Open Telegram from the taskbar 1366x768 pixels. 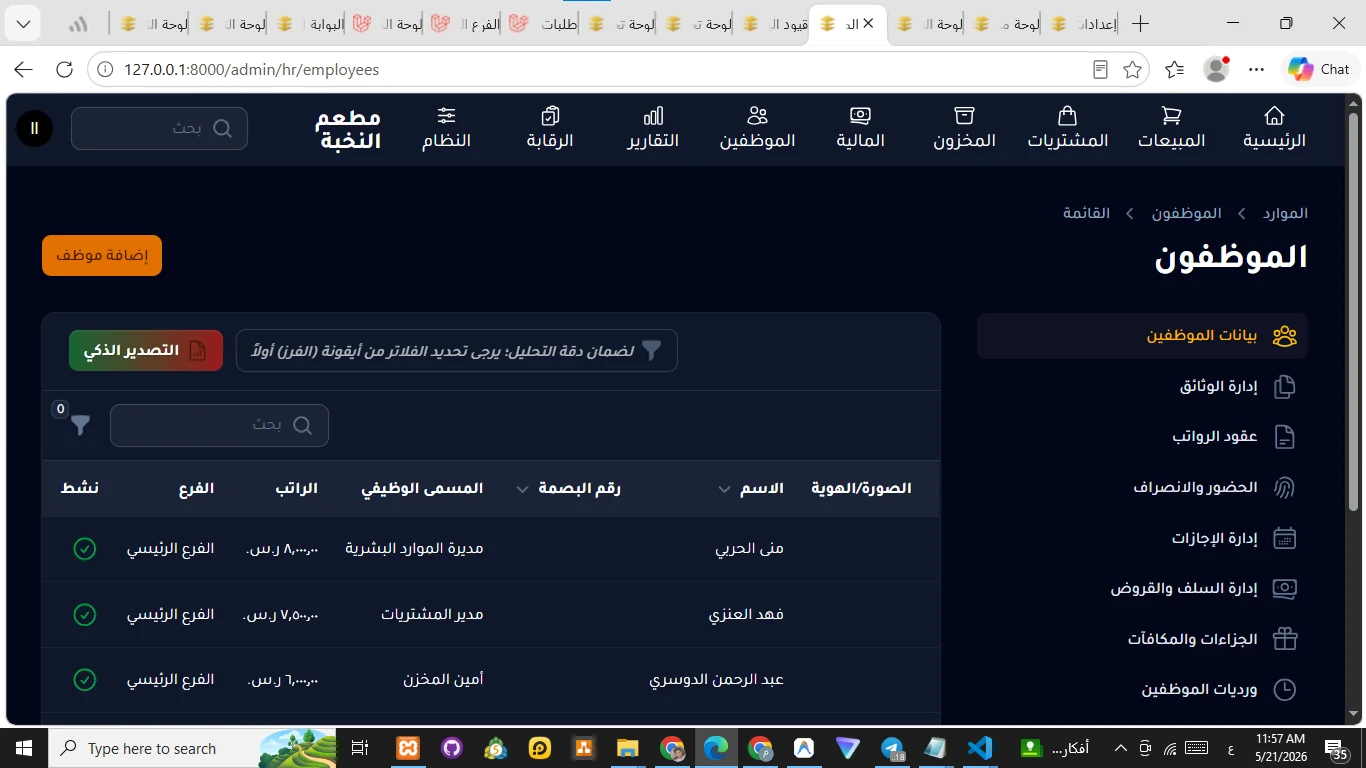pyautogui.click(x=892, y=748)
